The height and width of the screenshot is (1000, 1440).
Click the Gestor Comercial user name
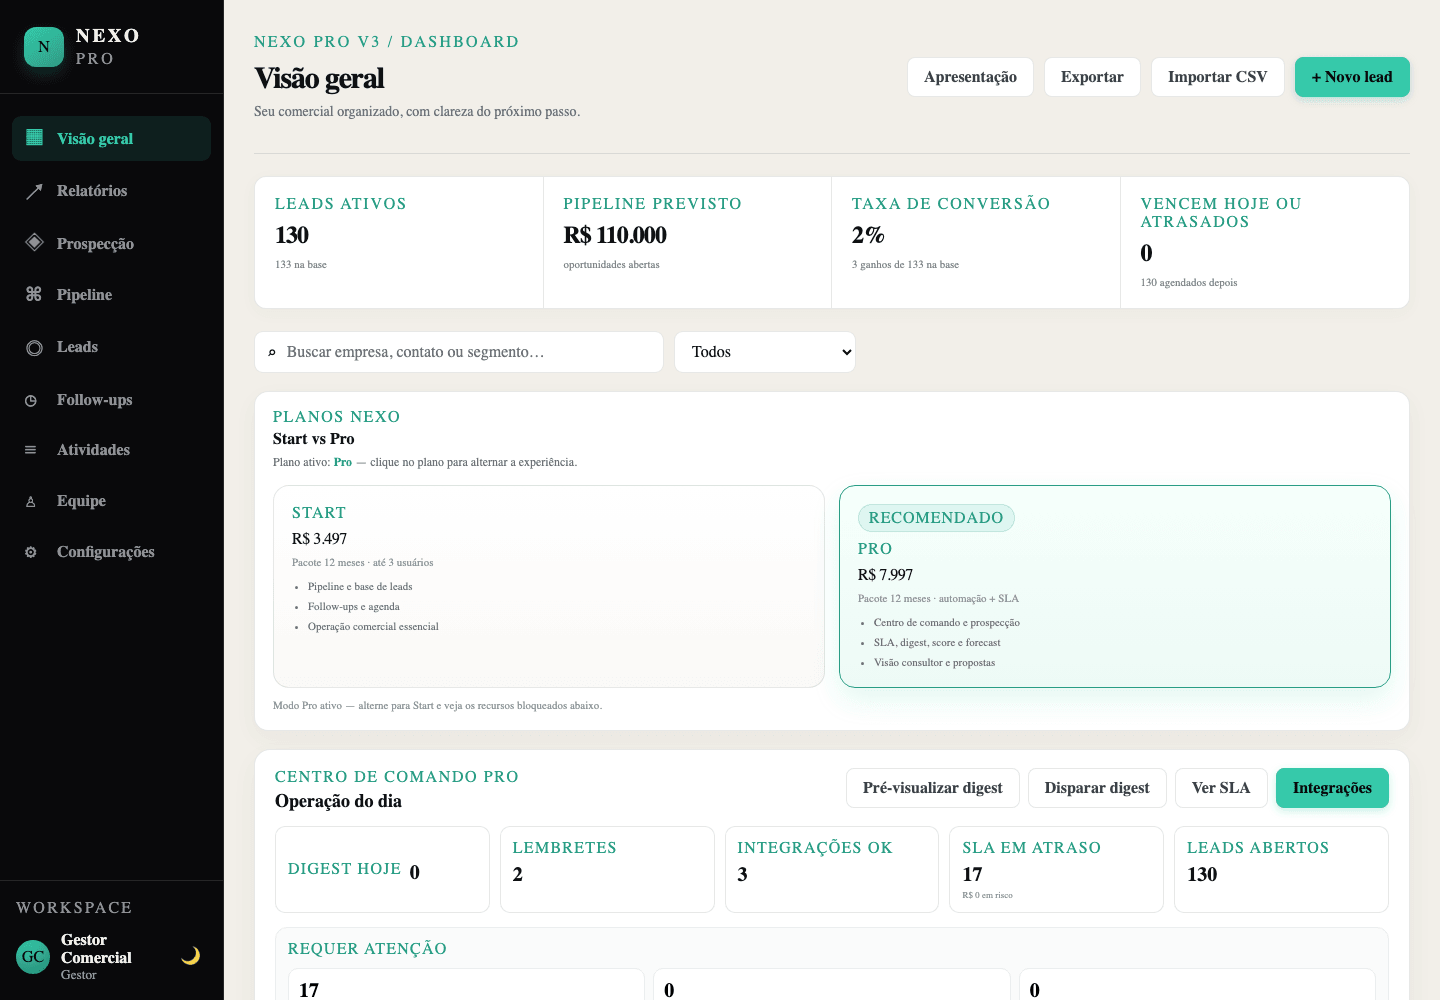(96, 949)
